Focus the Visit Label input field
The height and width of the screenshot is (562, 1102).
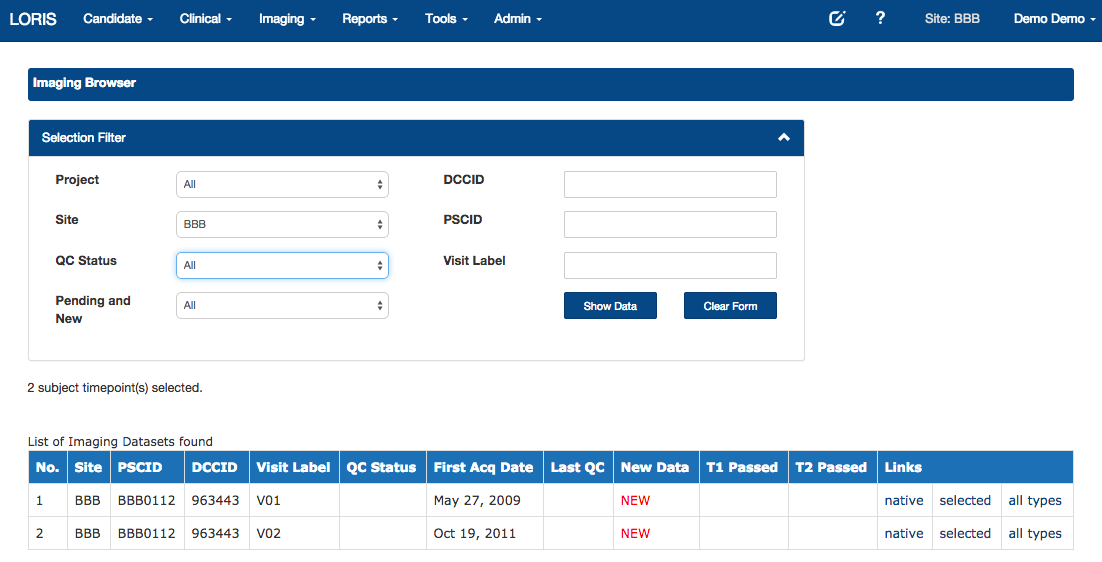[x=670, y=265]
